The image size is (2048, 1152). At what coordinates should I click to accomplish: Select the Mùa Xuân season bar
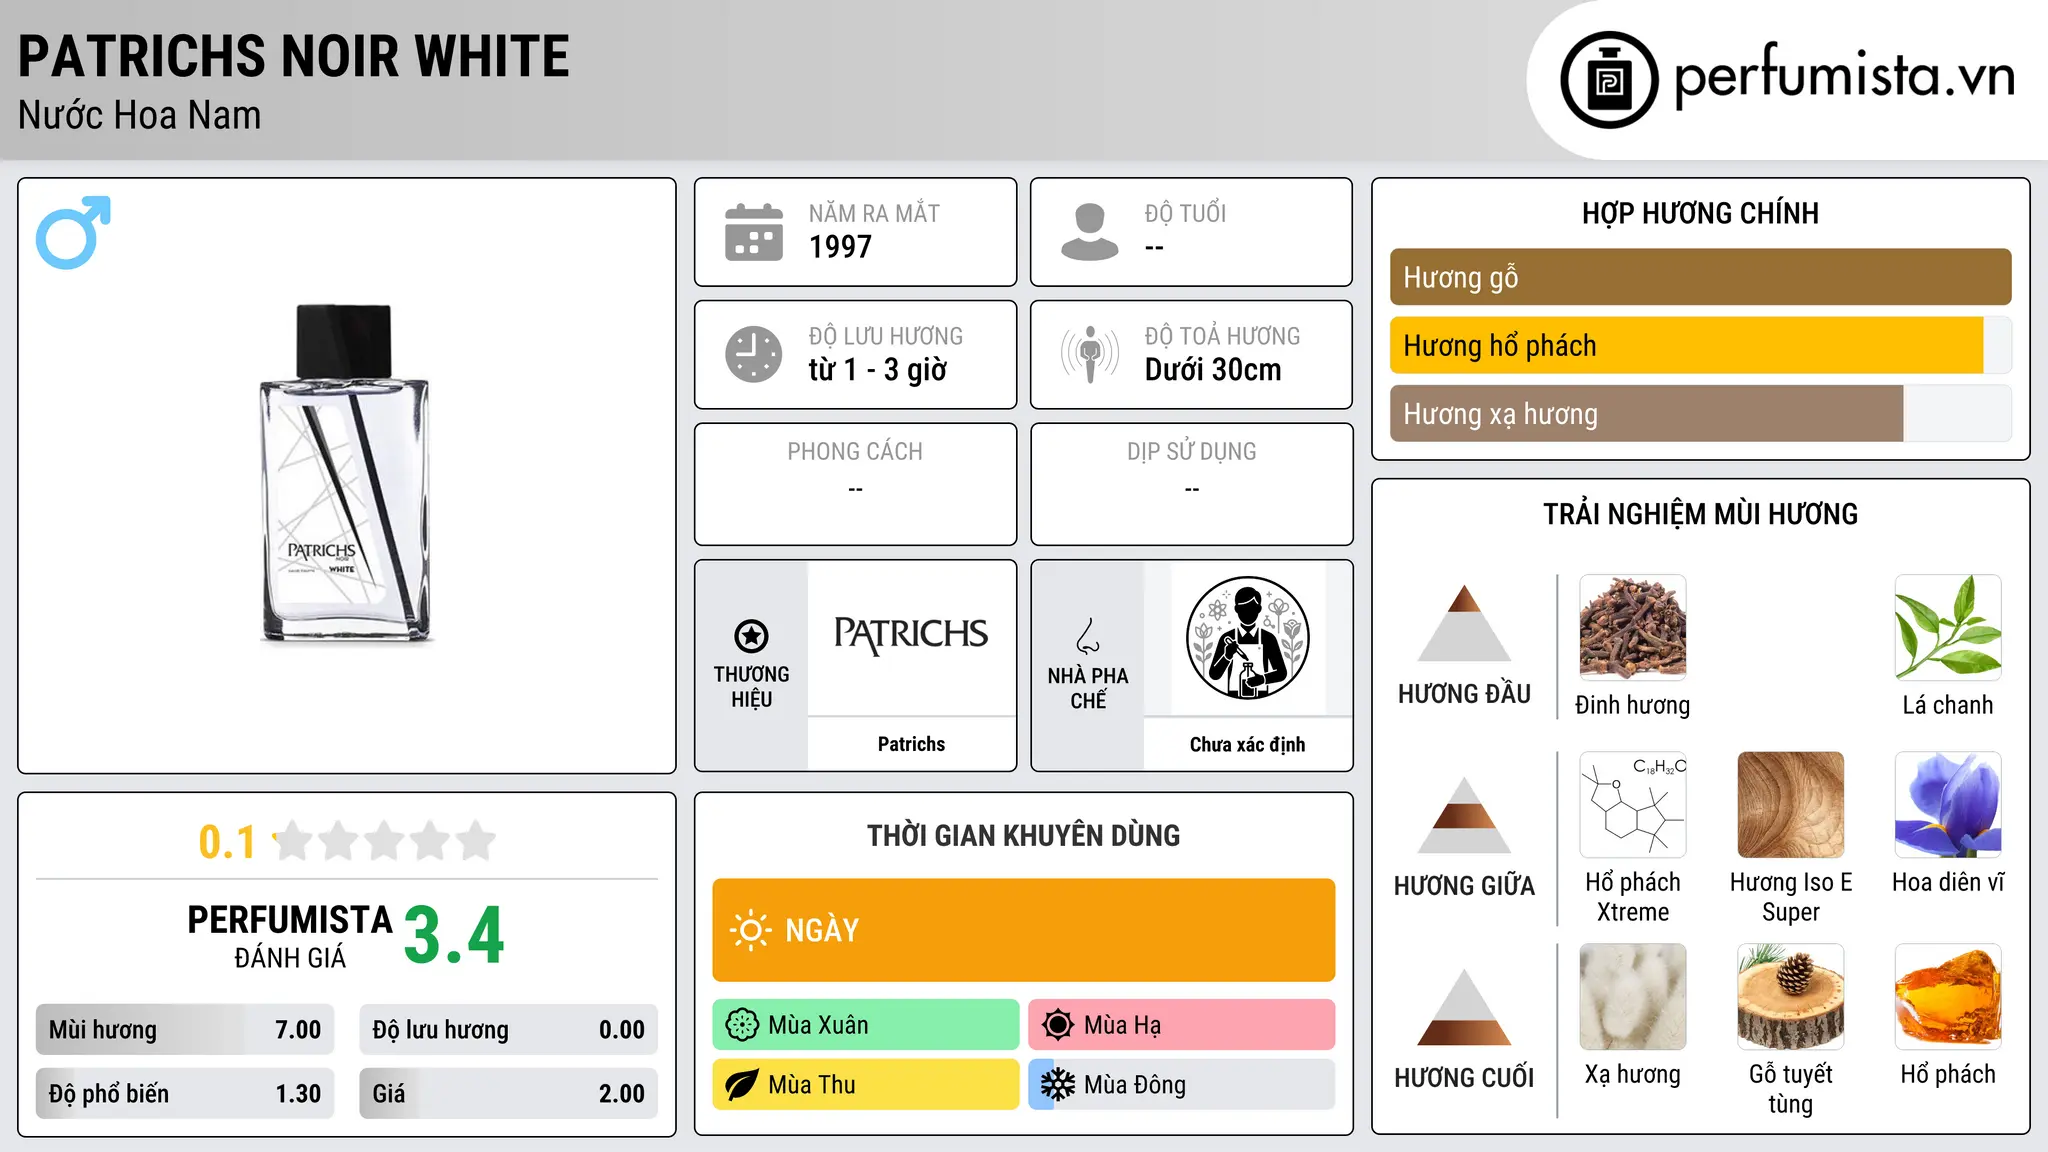[865, 1025]
